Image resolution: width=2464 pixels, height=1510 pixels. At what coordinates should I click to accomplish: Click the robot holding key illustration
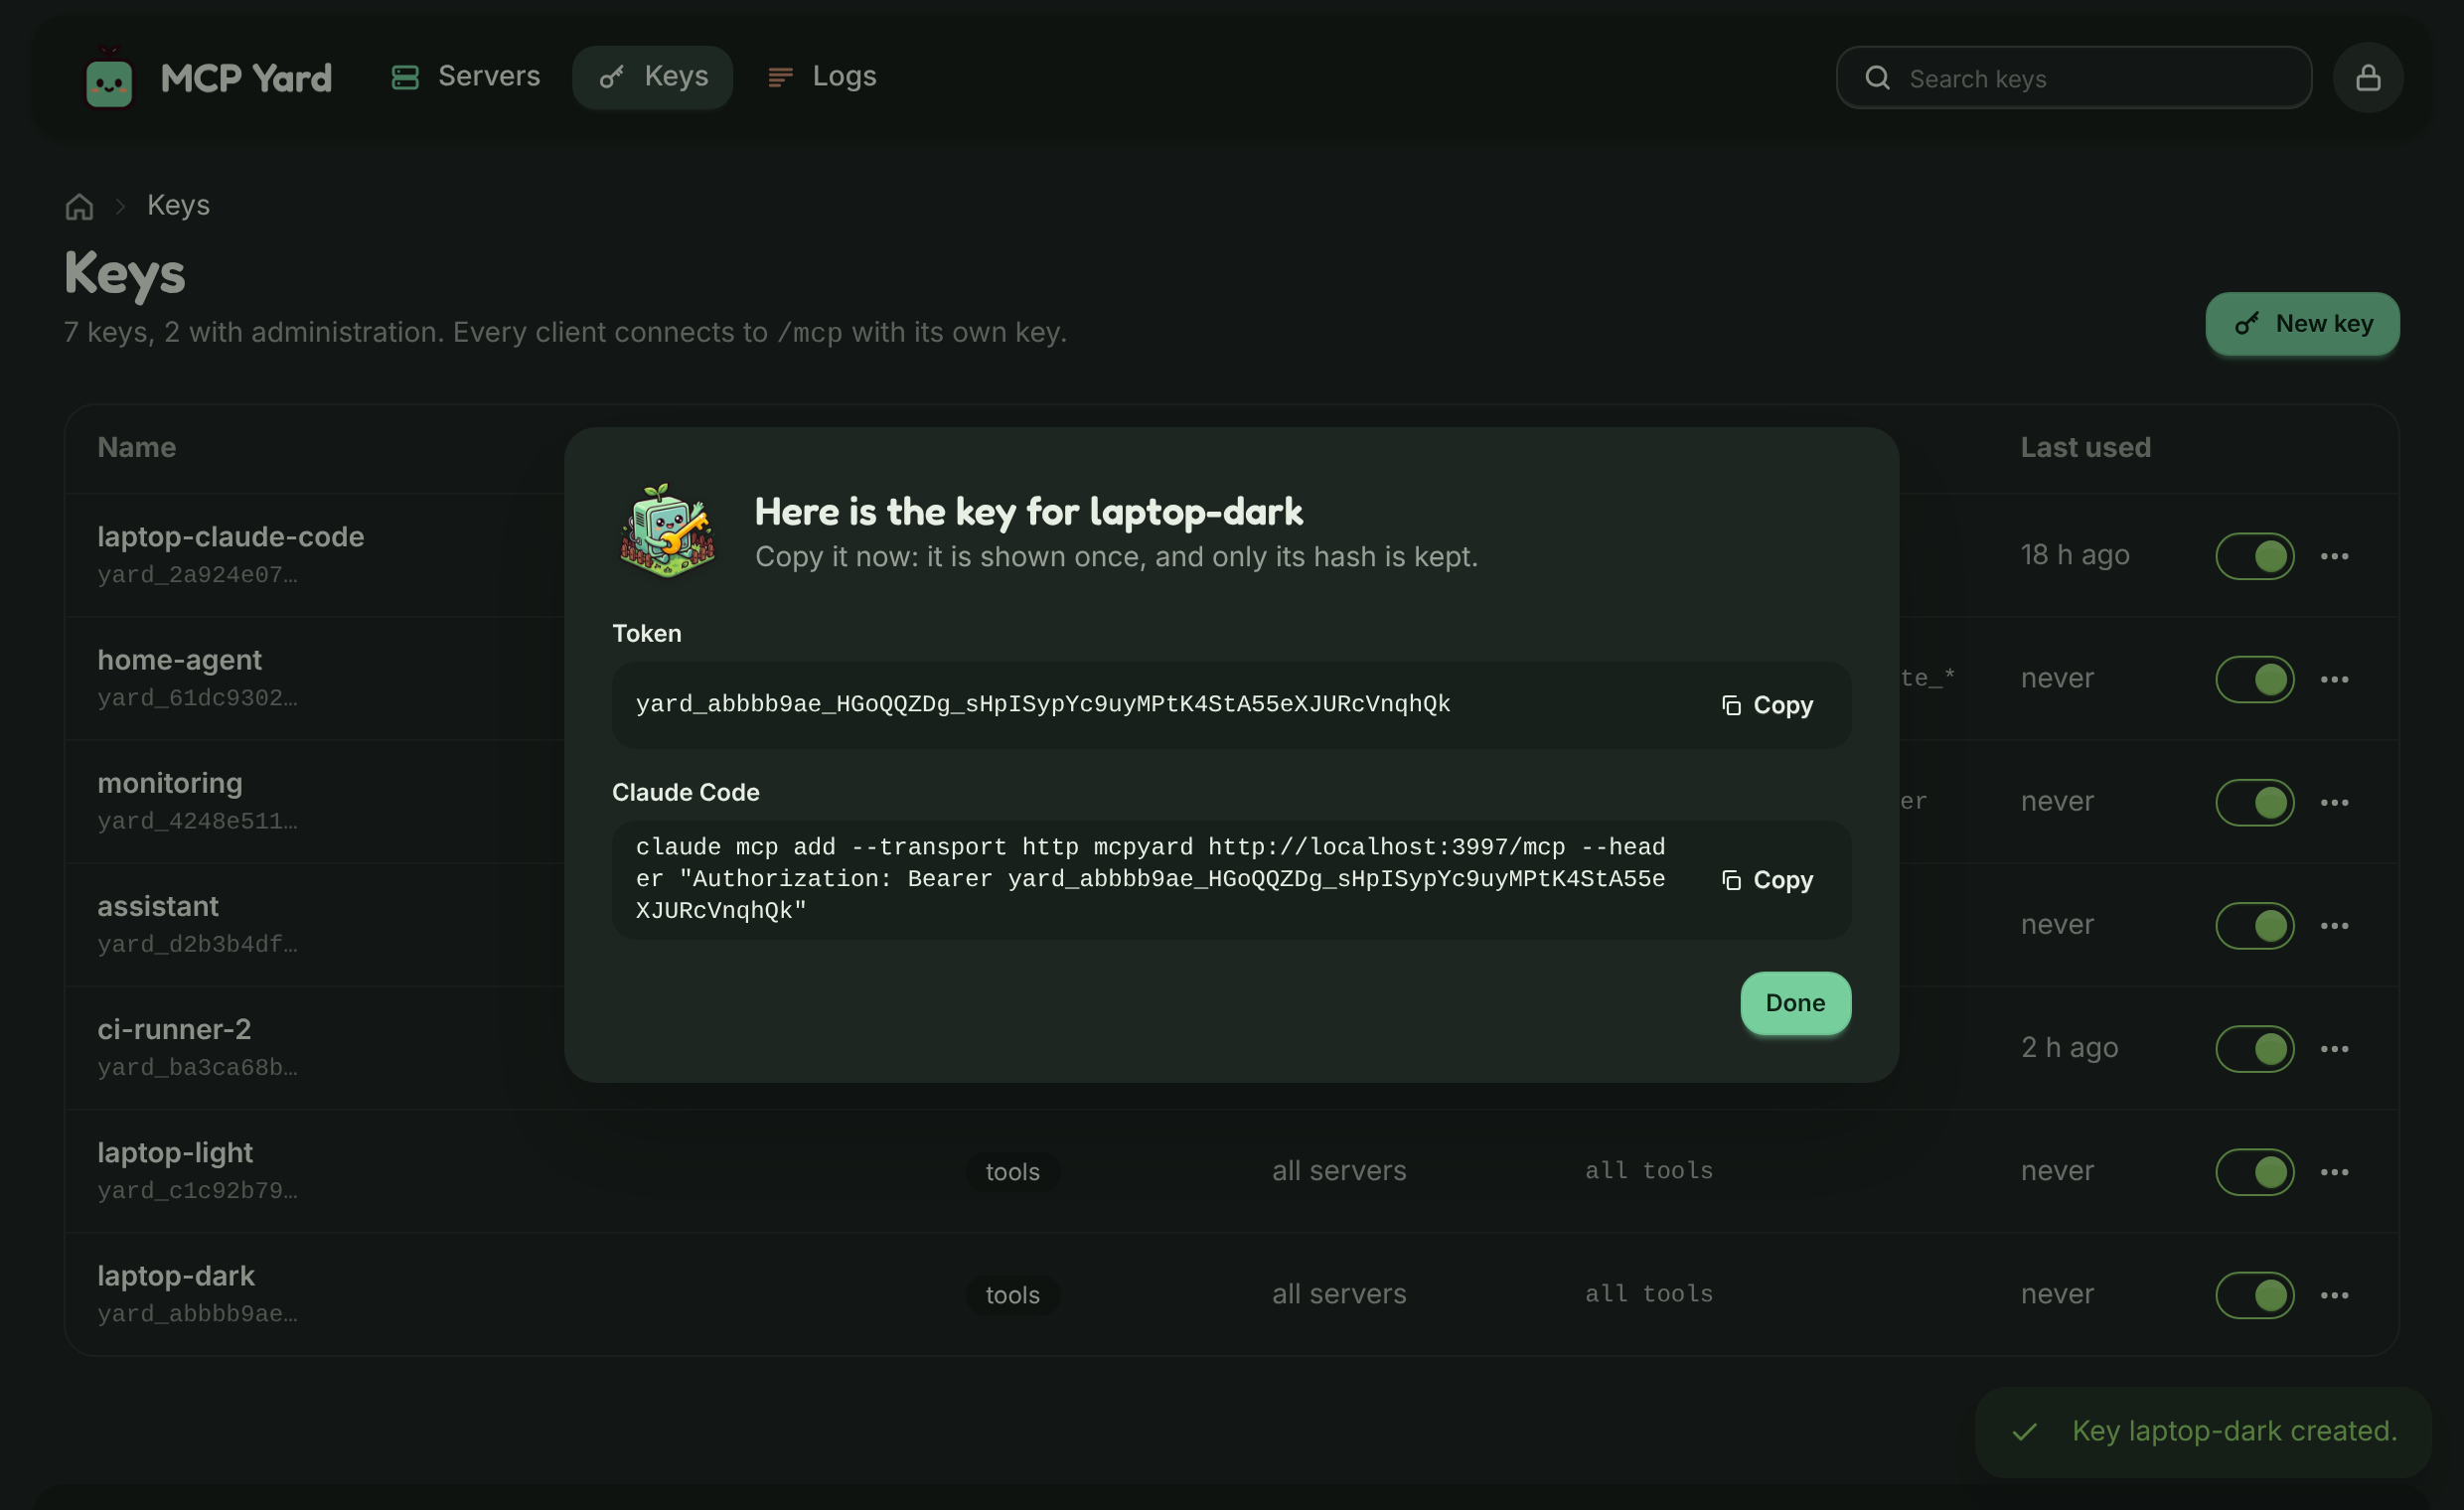(667, 531)
